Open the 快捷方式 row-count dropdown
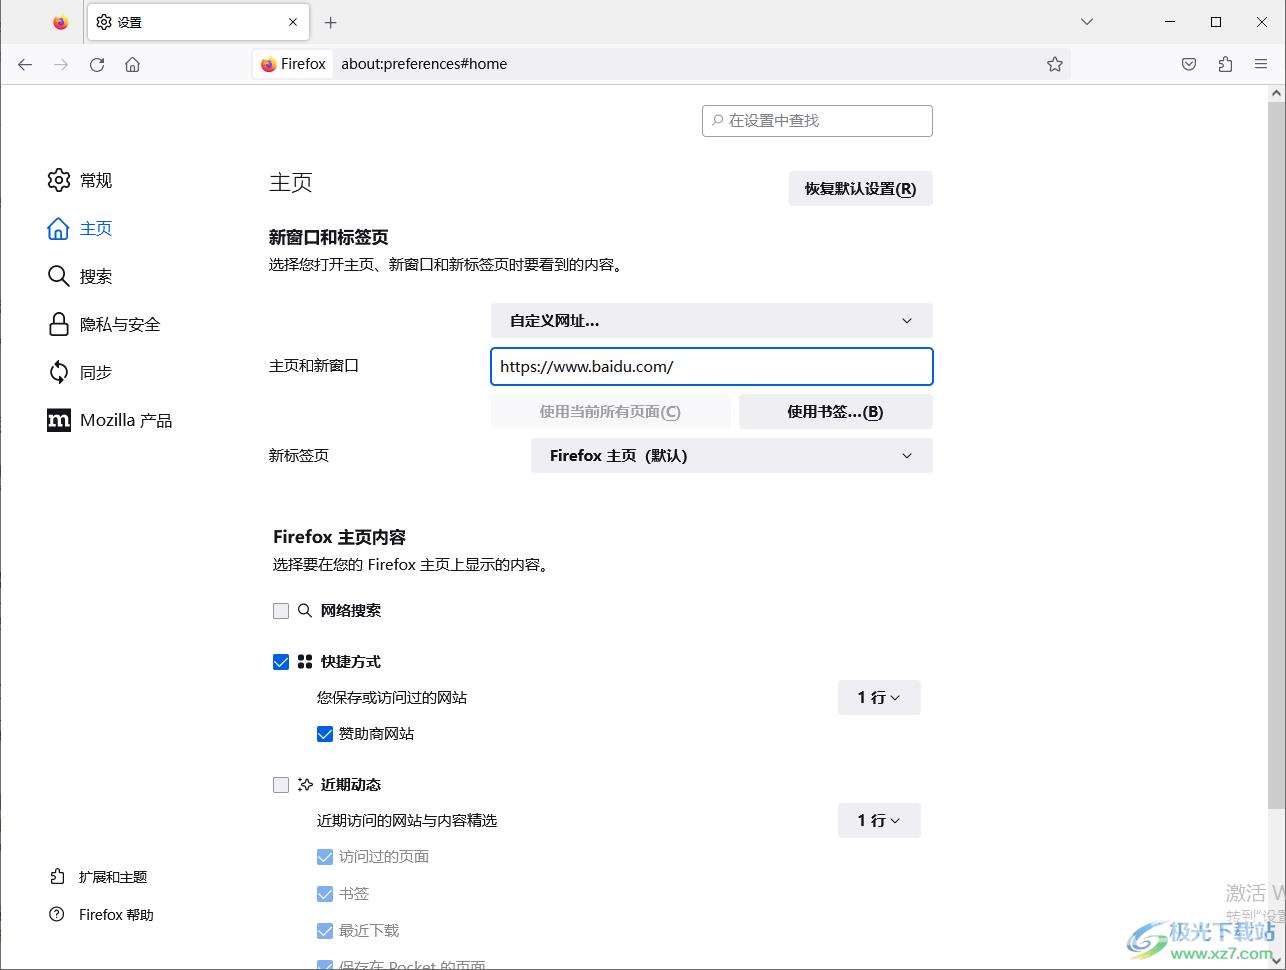This screenshot has height=970, width=1286. (879, 697)
